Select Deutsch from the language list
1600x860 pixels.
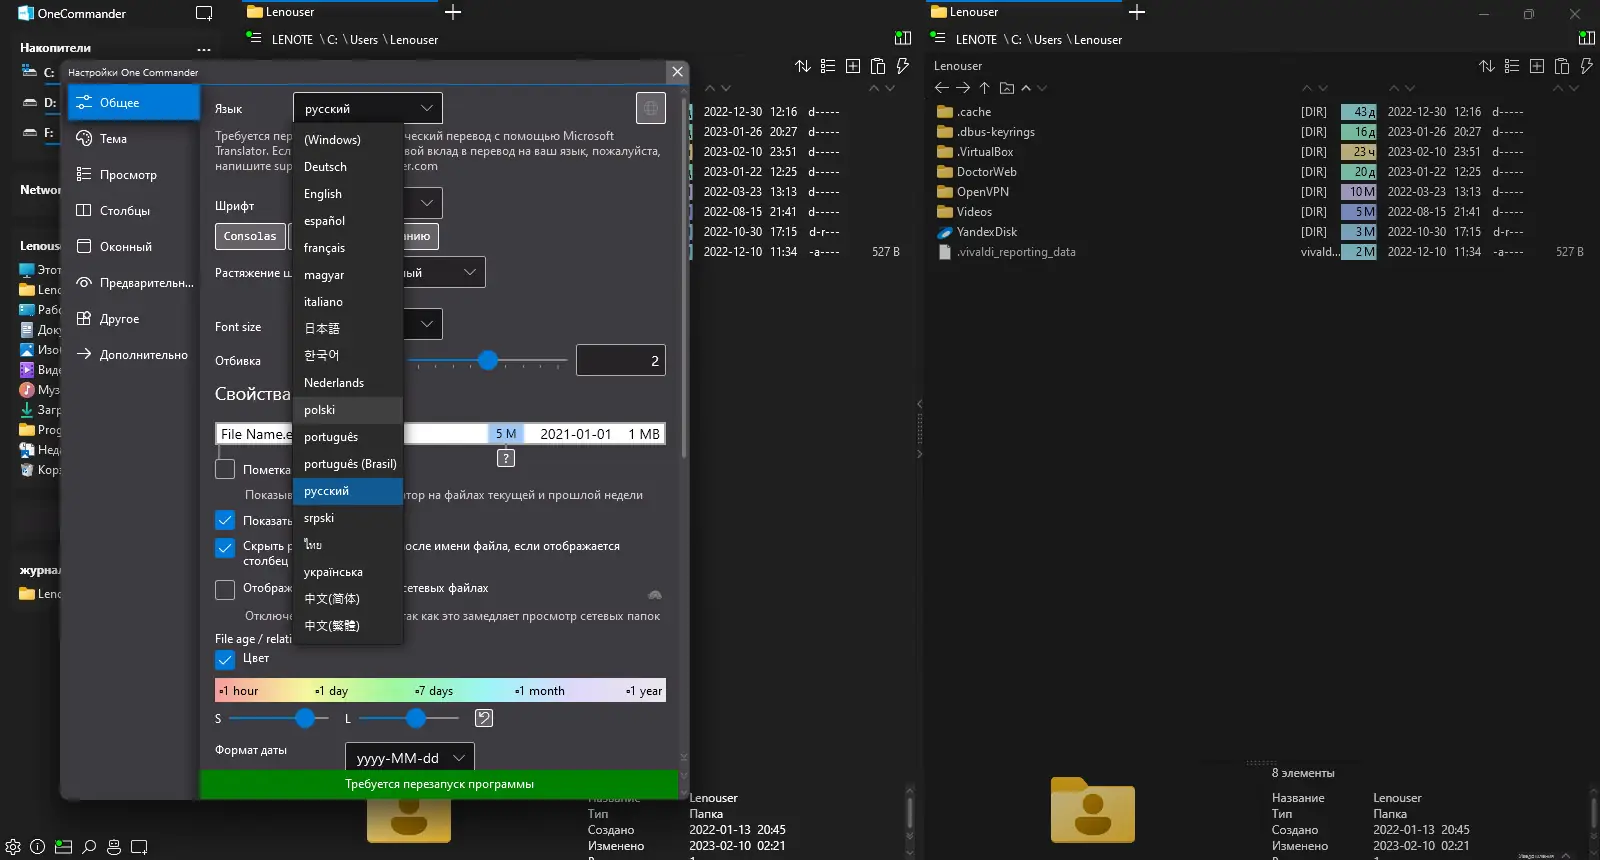(x=348, y=167)
